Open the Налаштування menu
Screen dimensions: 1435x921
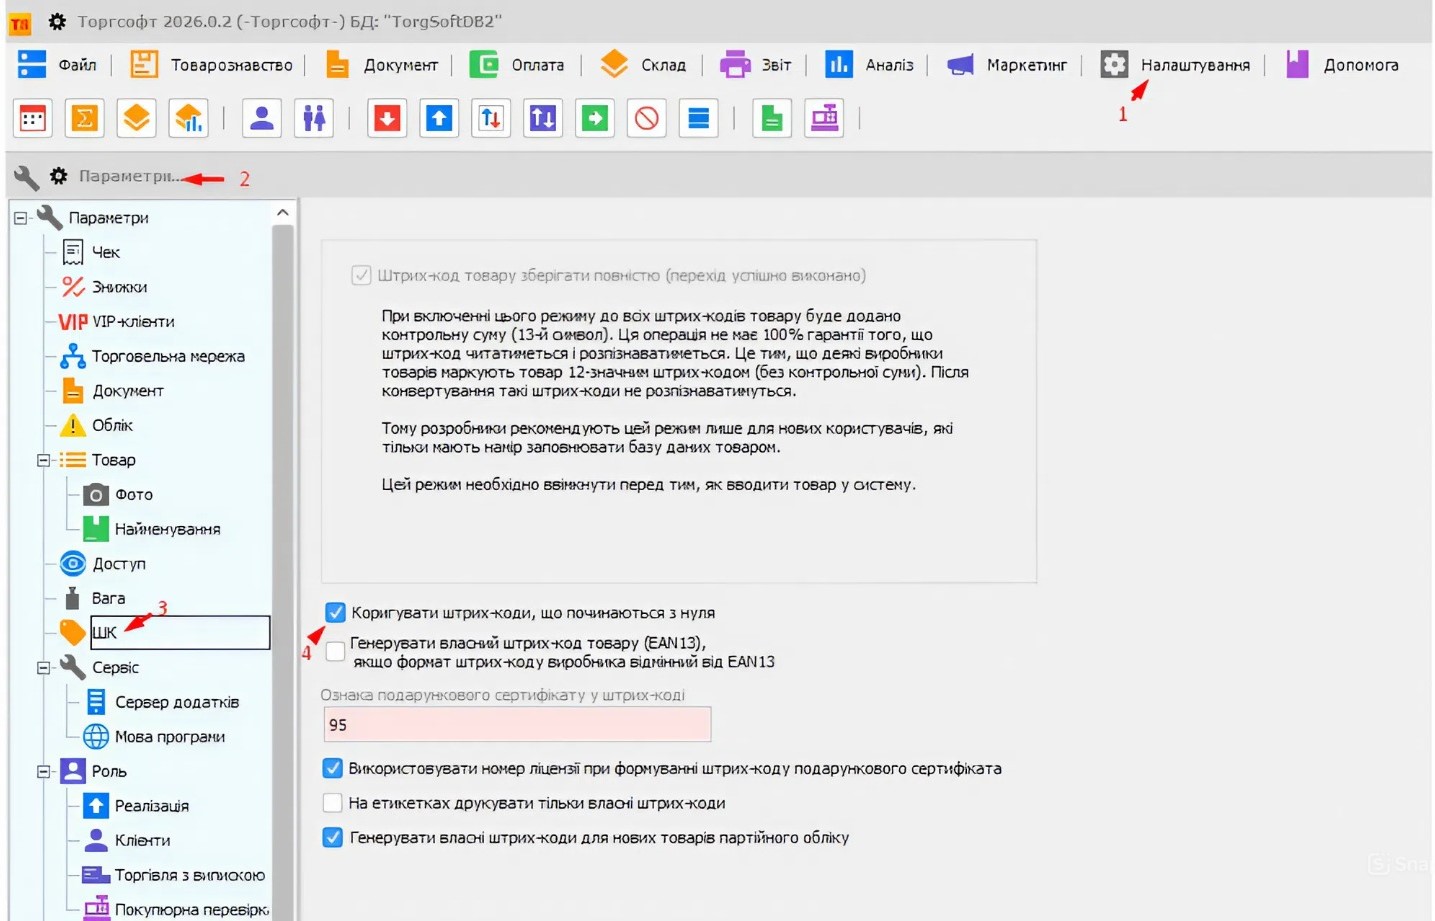click(1194, 64)
